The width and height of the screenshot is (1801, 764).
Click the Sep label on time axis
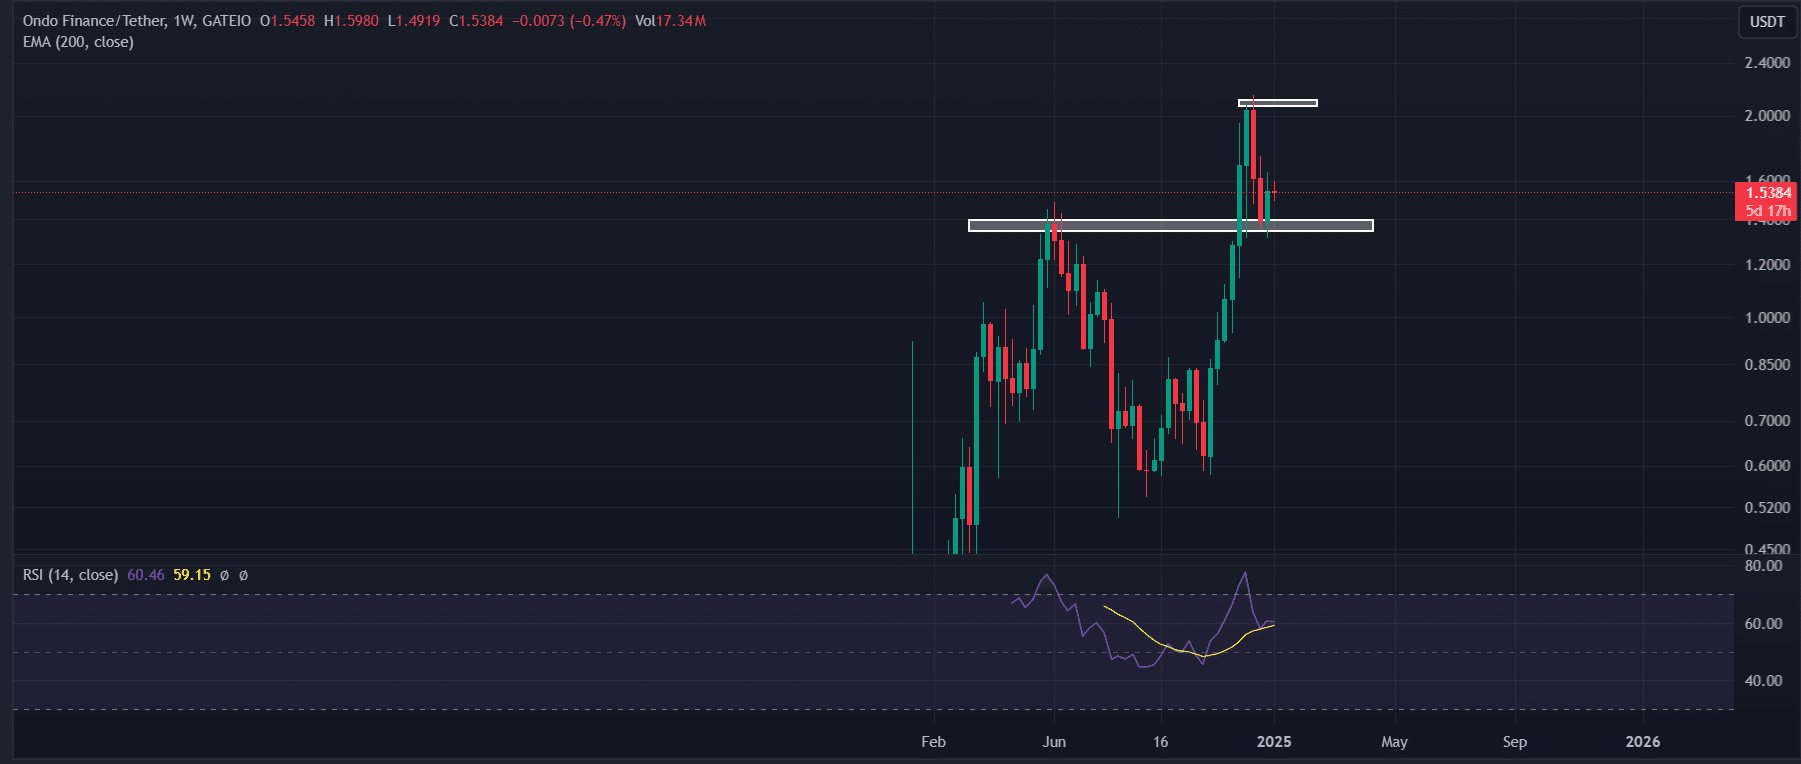tap(1515, 742)
